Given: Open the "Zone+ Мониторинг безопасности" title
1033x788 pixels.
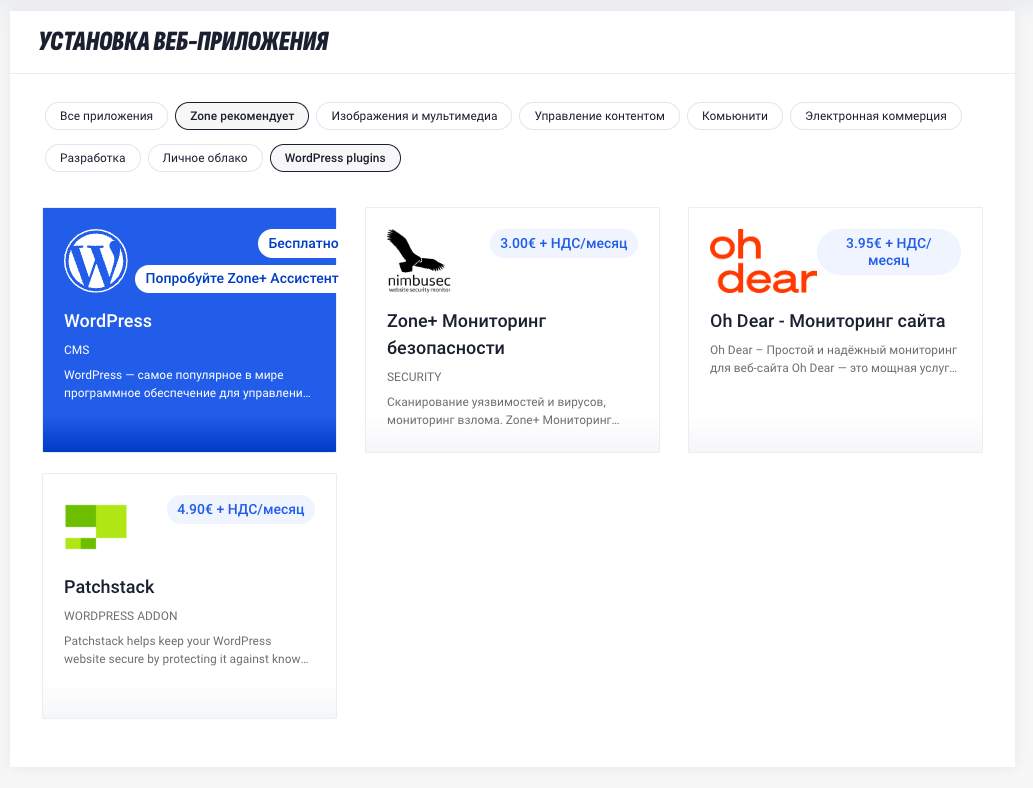Looking at the screenshot, I should 466,334.
